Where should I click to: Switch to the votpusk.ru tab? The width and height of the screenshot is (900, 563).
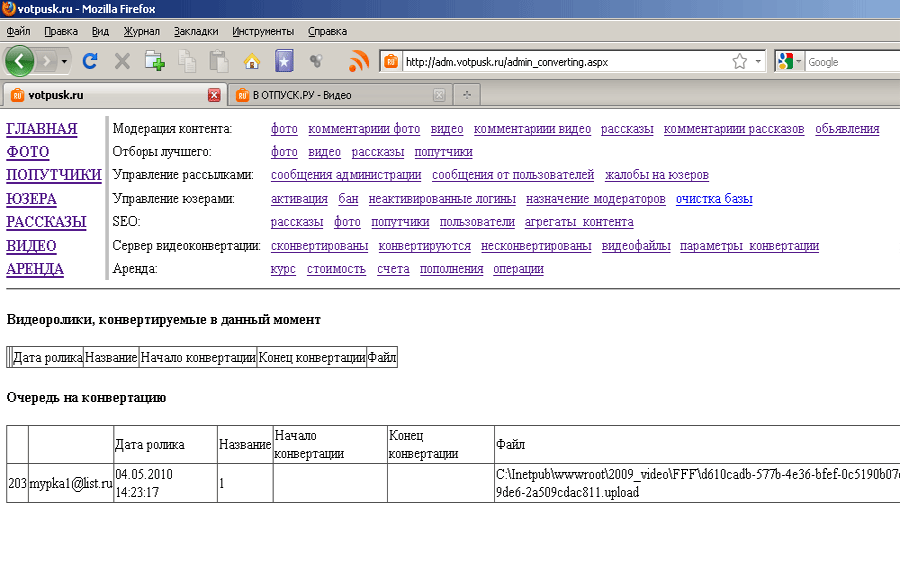point(114,95)
